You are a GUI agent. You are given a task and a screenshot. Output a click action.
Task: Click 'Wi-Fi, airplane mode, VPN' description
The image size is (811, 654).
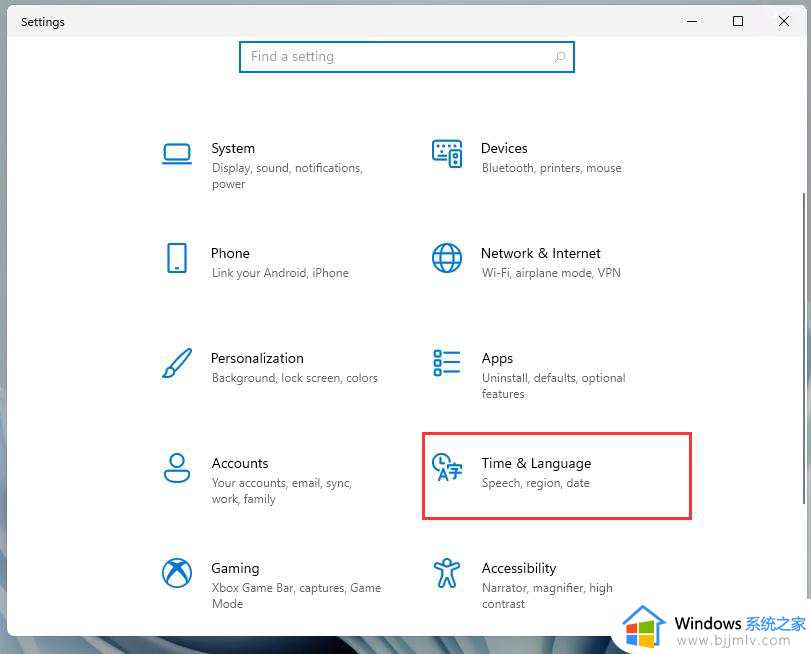[x=551, y=273]
